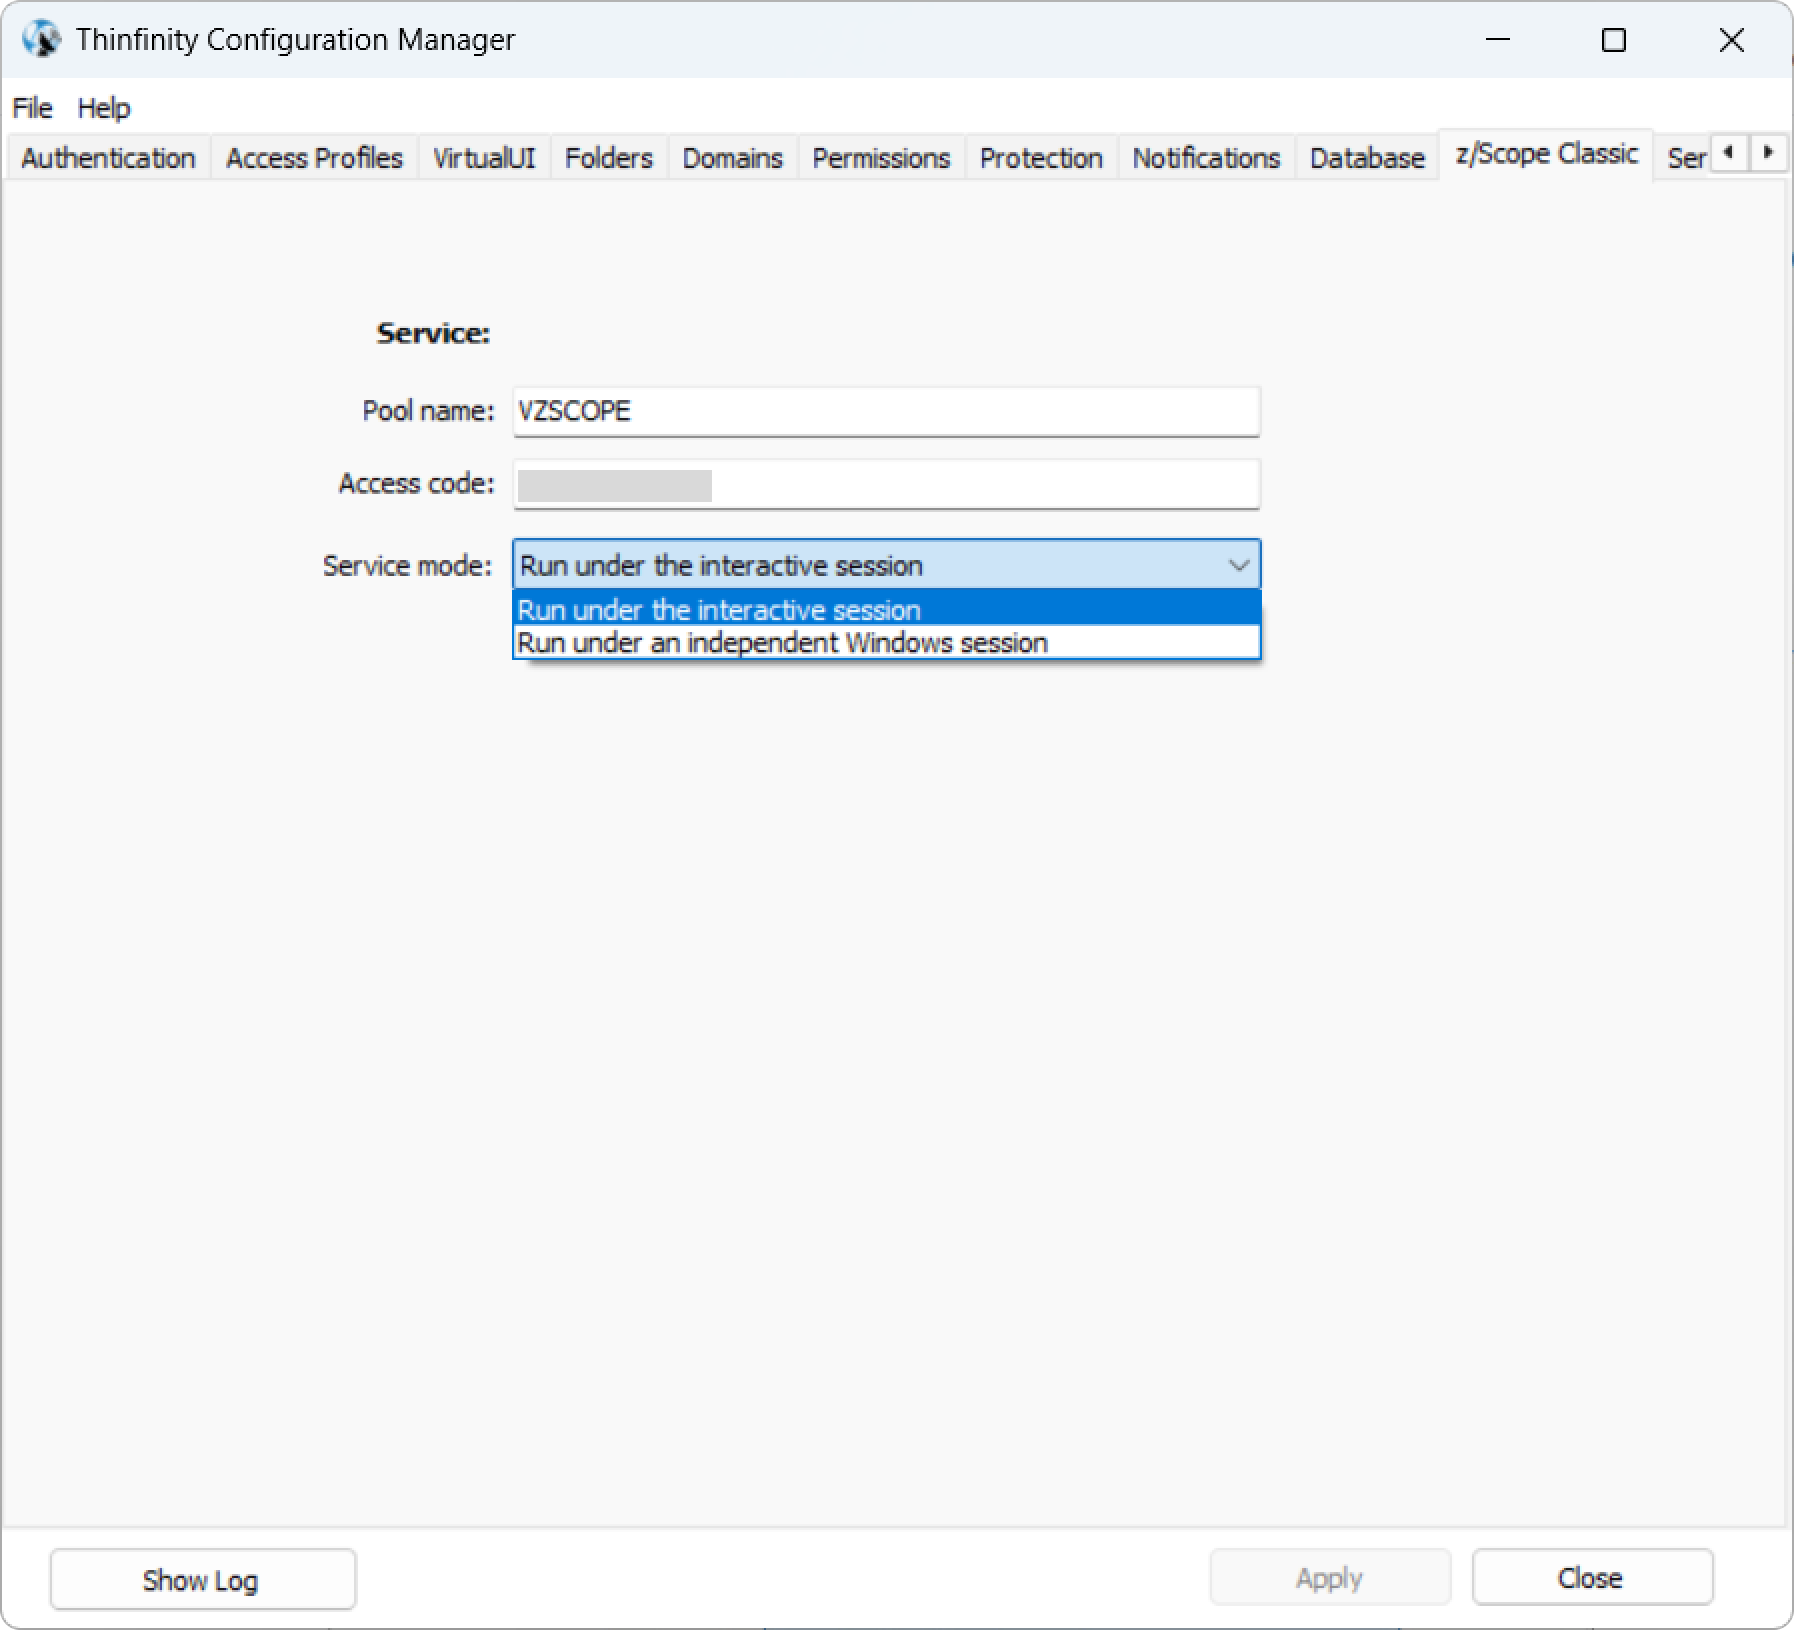Open the Help menu
The image size is (1794, 1630).
104,108
